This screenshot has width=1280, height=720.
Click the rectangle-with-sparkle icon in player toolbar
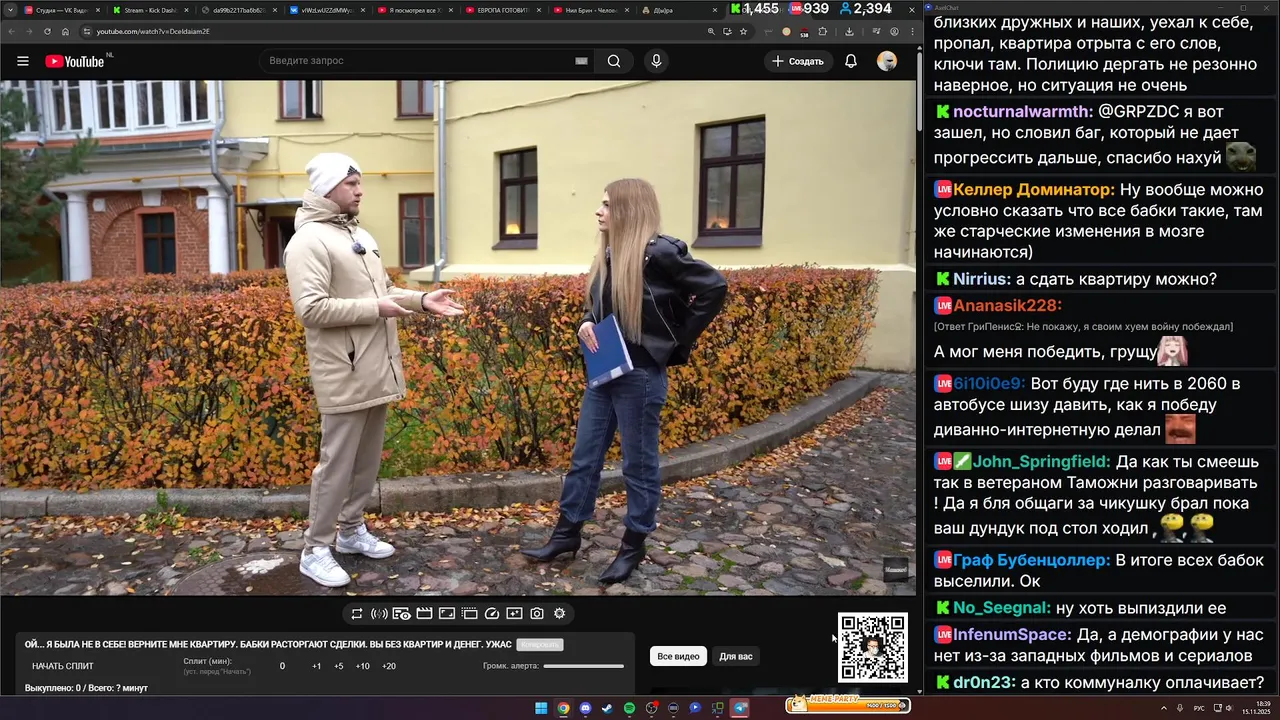pos(514,613)
